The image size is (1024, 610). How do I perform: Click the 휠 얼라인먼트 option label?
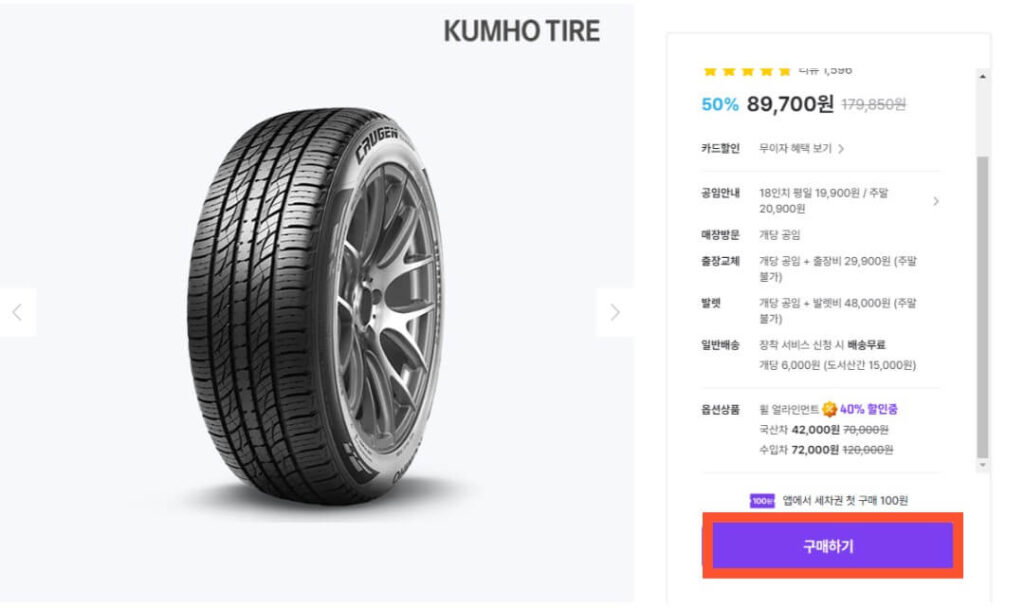coord(788,409)
